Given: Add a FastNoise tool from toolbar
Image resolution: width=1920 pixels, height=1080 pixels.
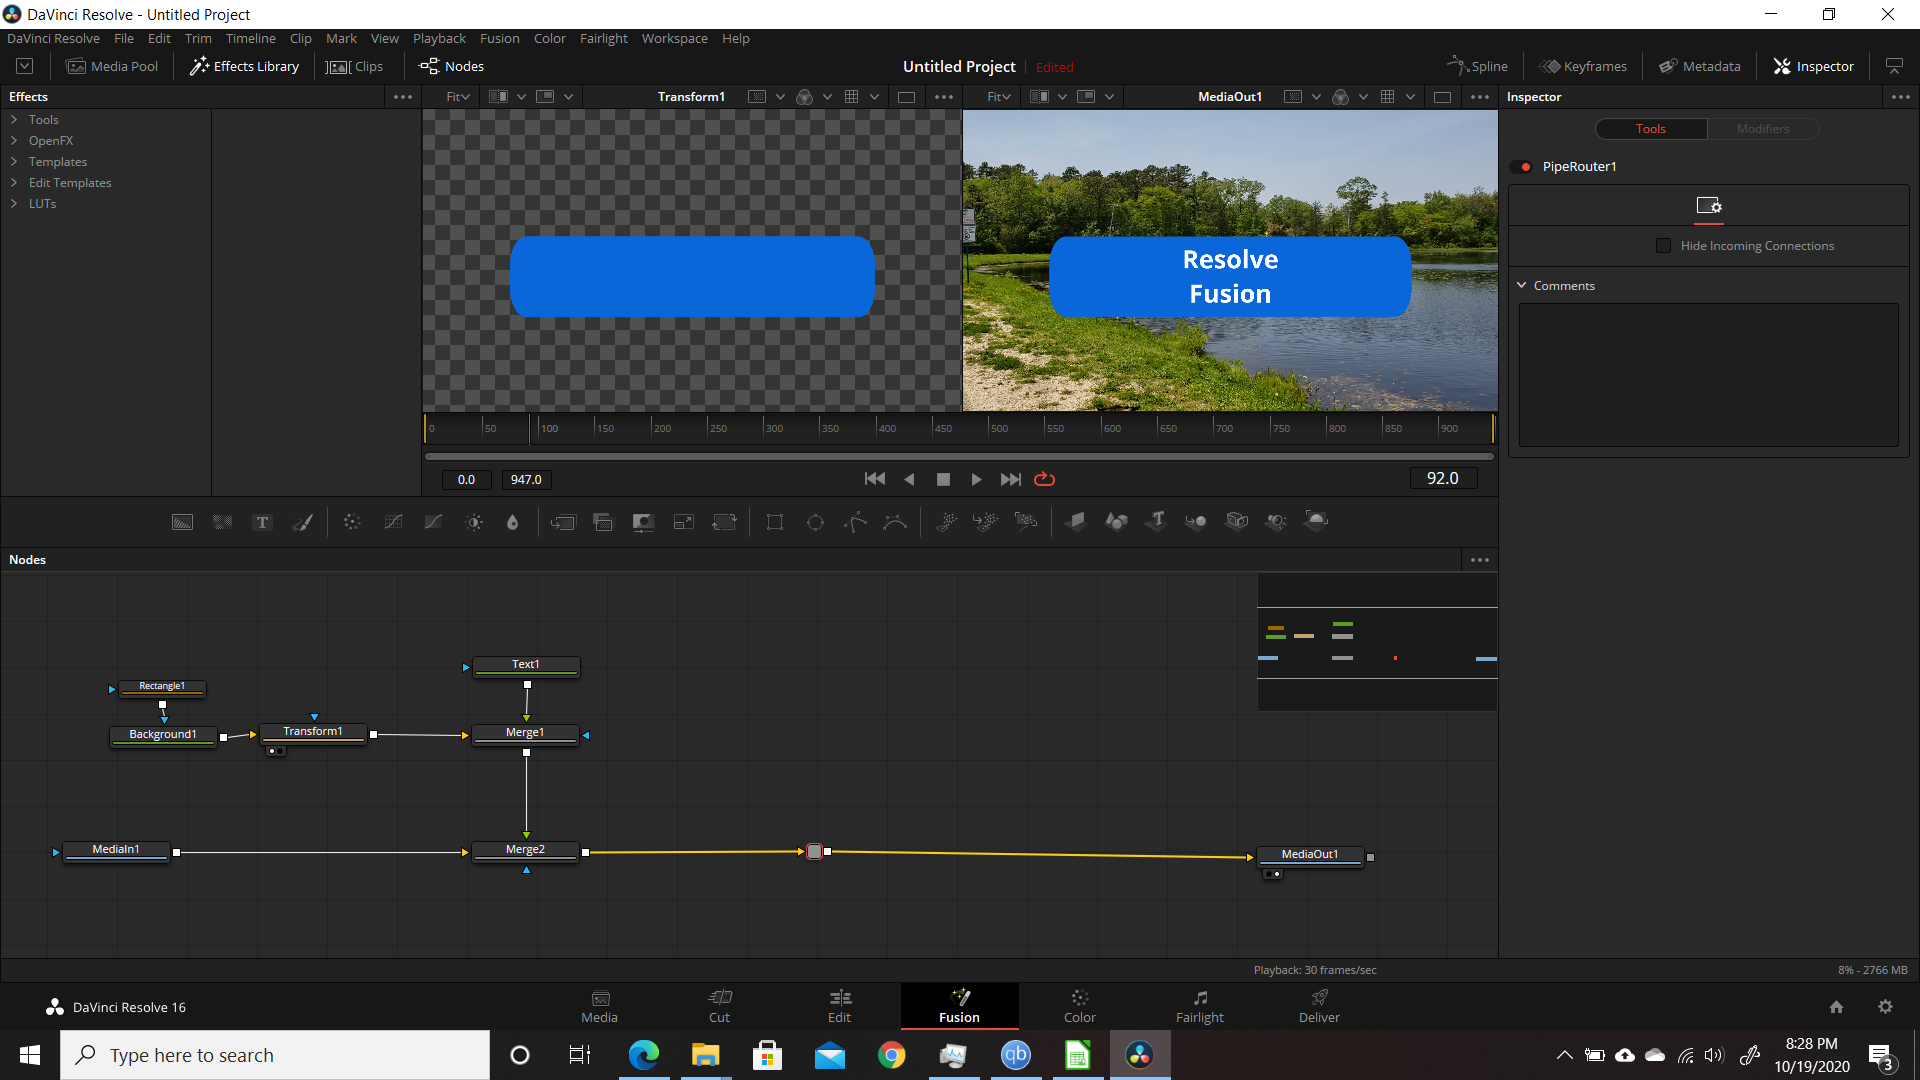Looking at the screenshot, I should click(222, 522).
